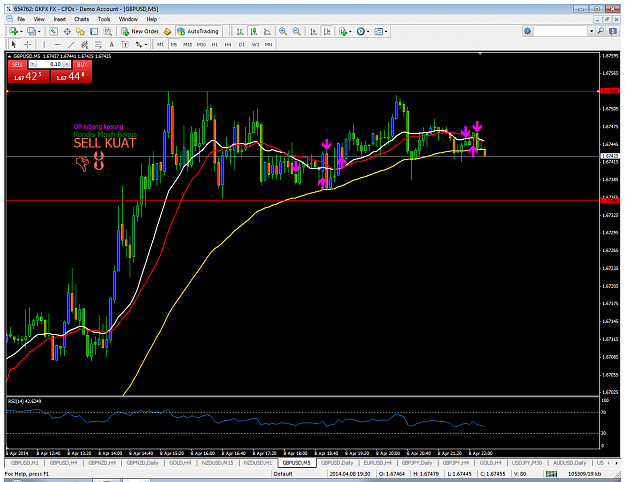625x482 pixels.
Task: Open the File menu
Action: [21, 19]
